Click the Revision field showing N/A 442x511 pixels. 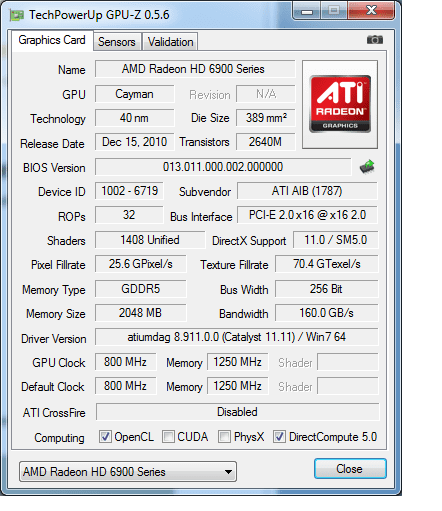coord(266,94)
